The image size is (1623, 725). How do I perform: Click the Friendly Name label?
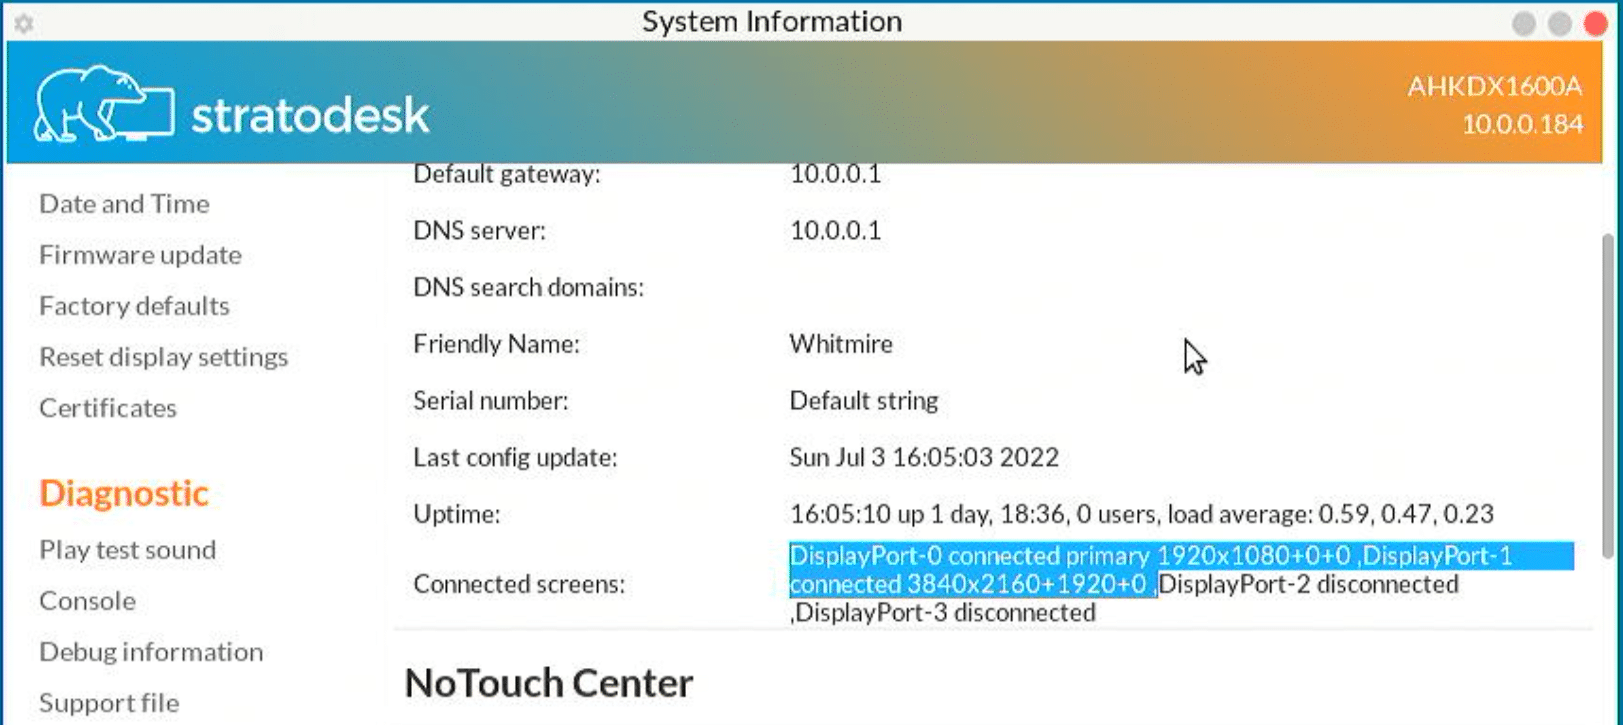point(496,345)
